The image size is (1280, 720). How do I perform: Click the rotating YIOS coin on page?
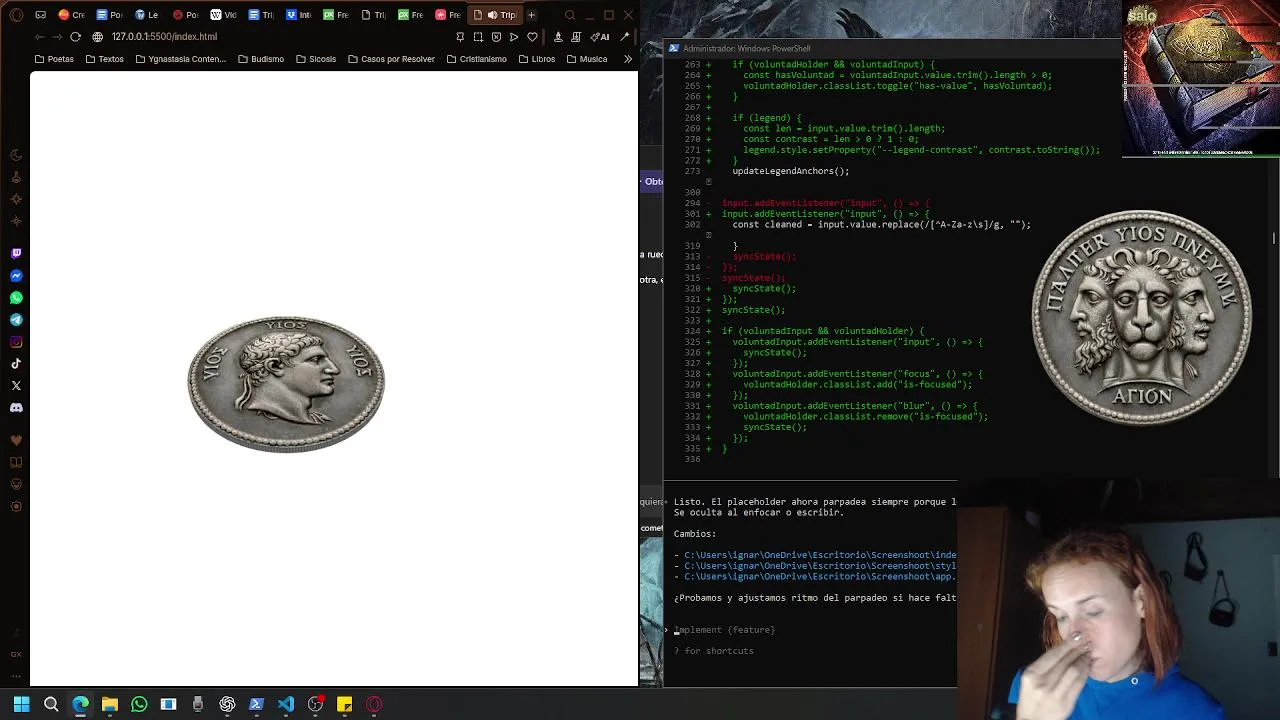[x=286, y=384]
